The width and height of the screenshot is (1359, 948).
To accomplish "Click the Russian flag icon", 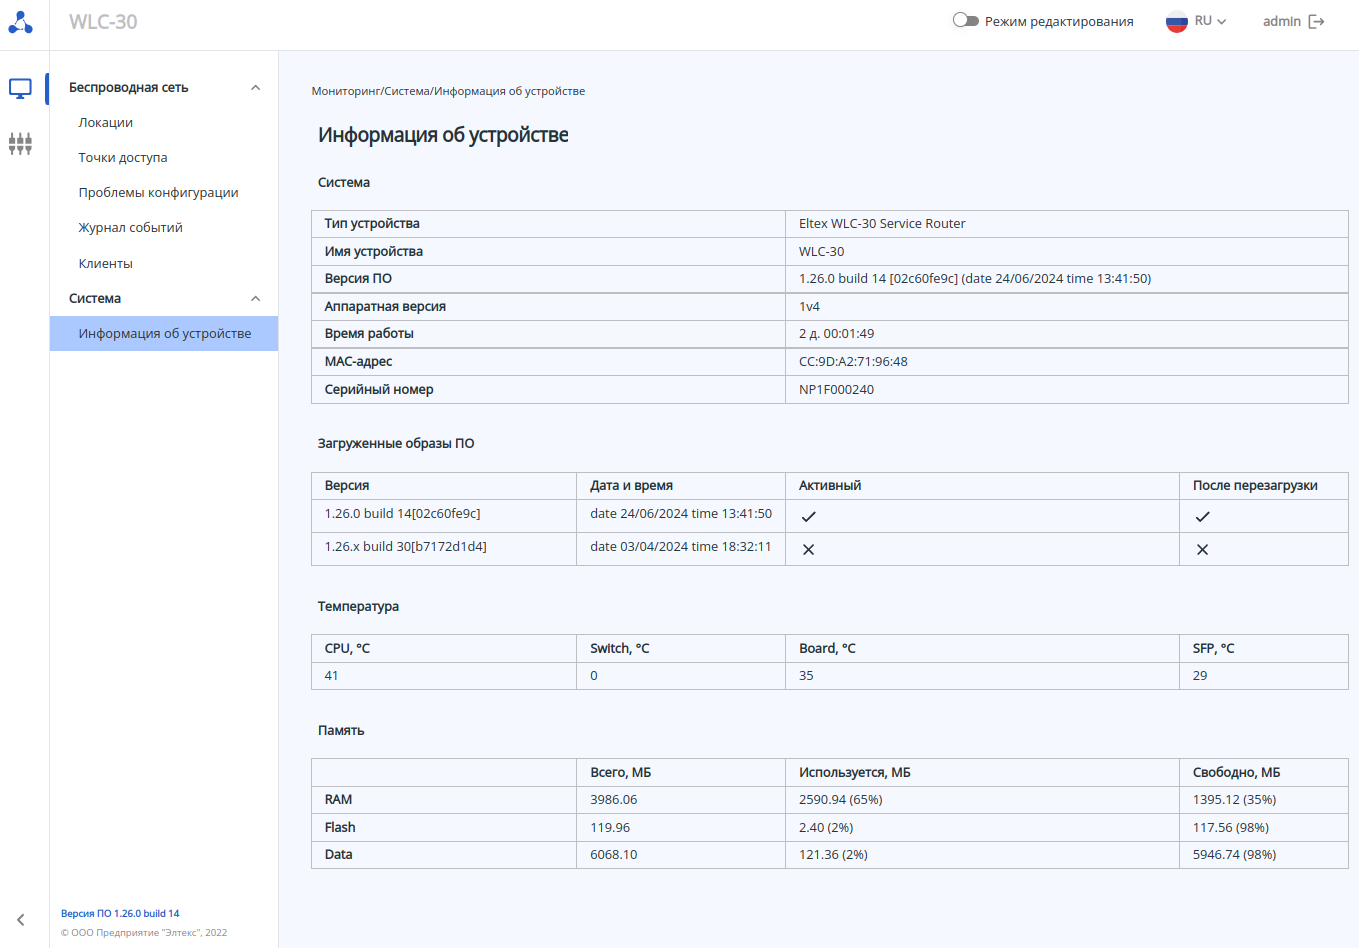I will pyautogui.click(x=1176, y=21).
